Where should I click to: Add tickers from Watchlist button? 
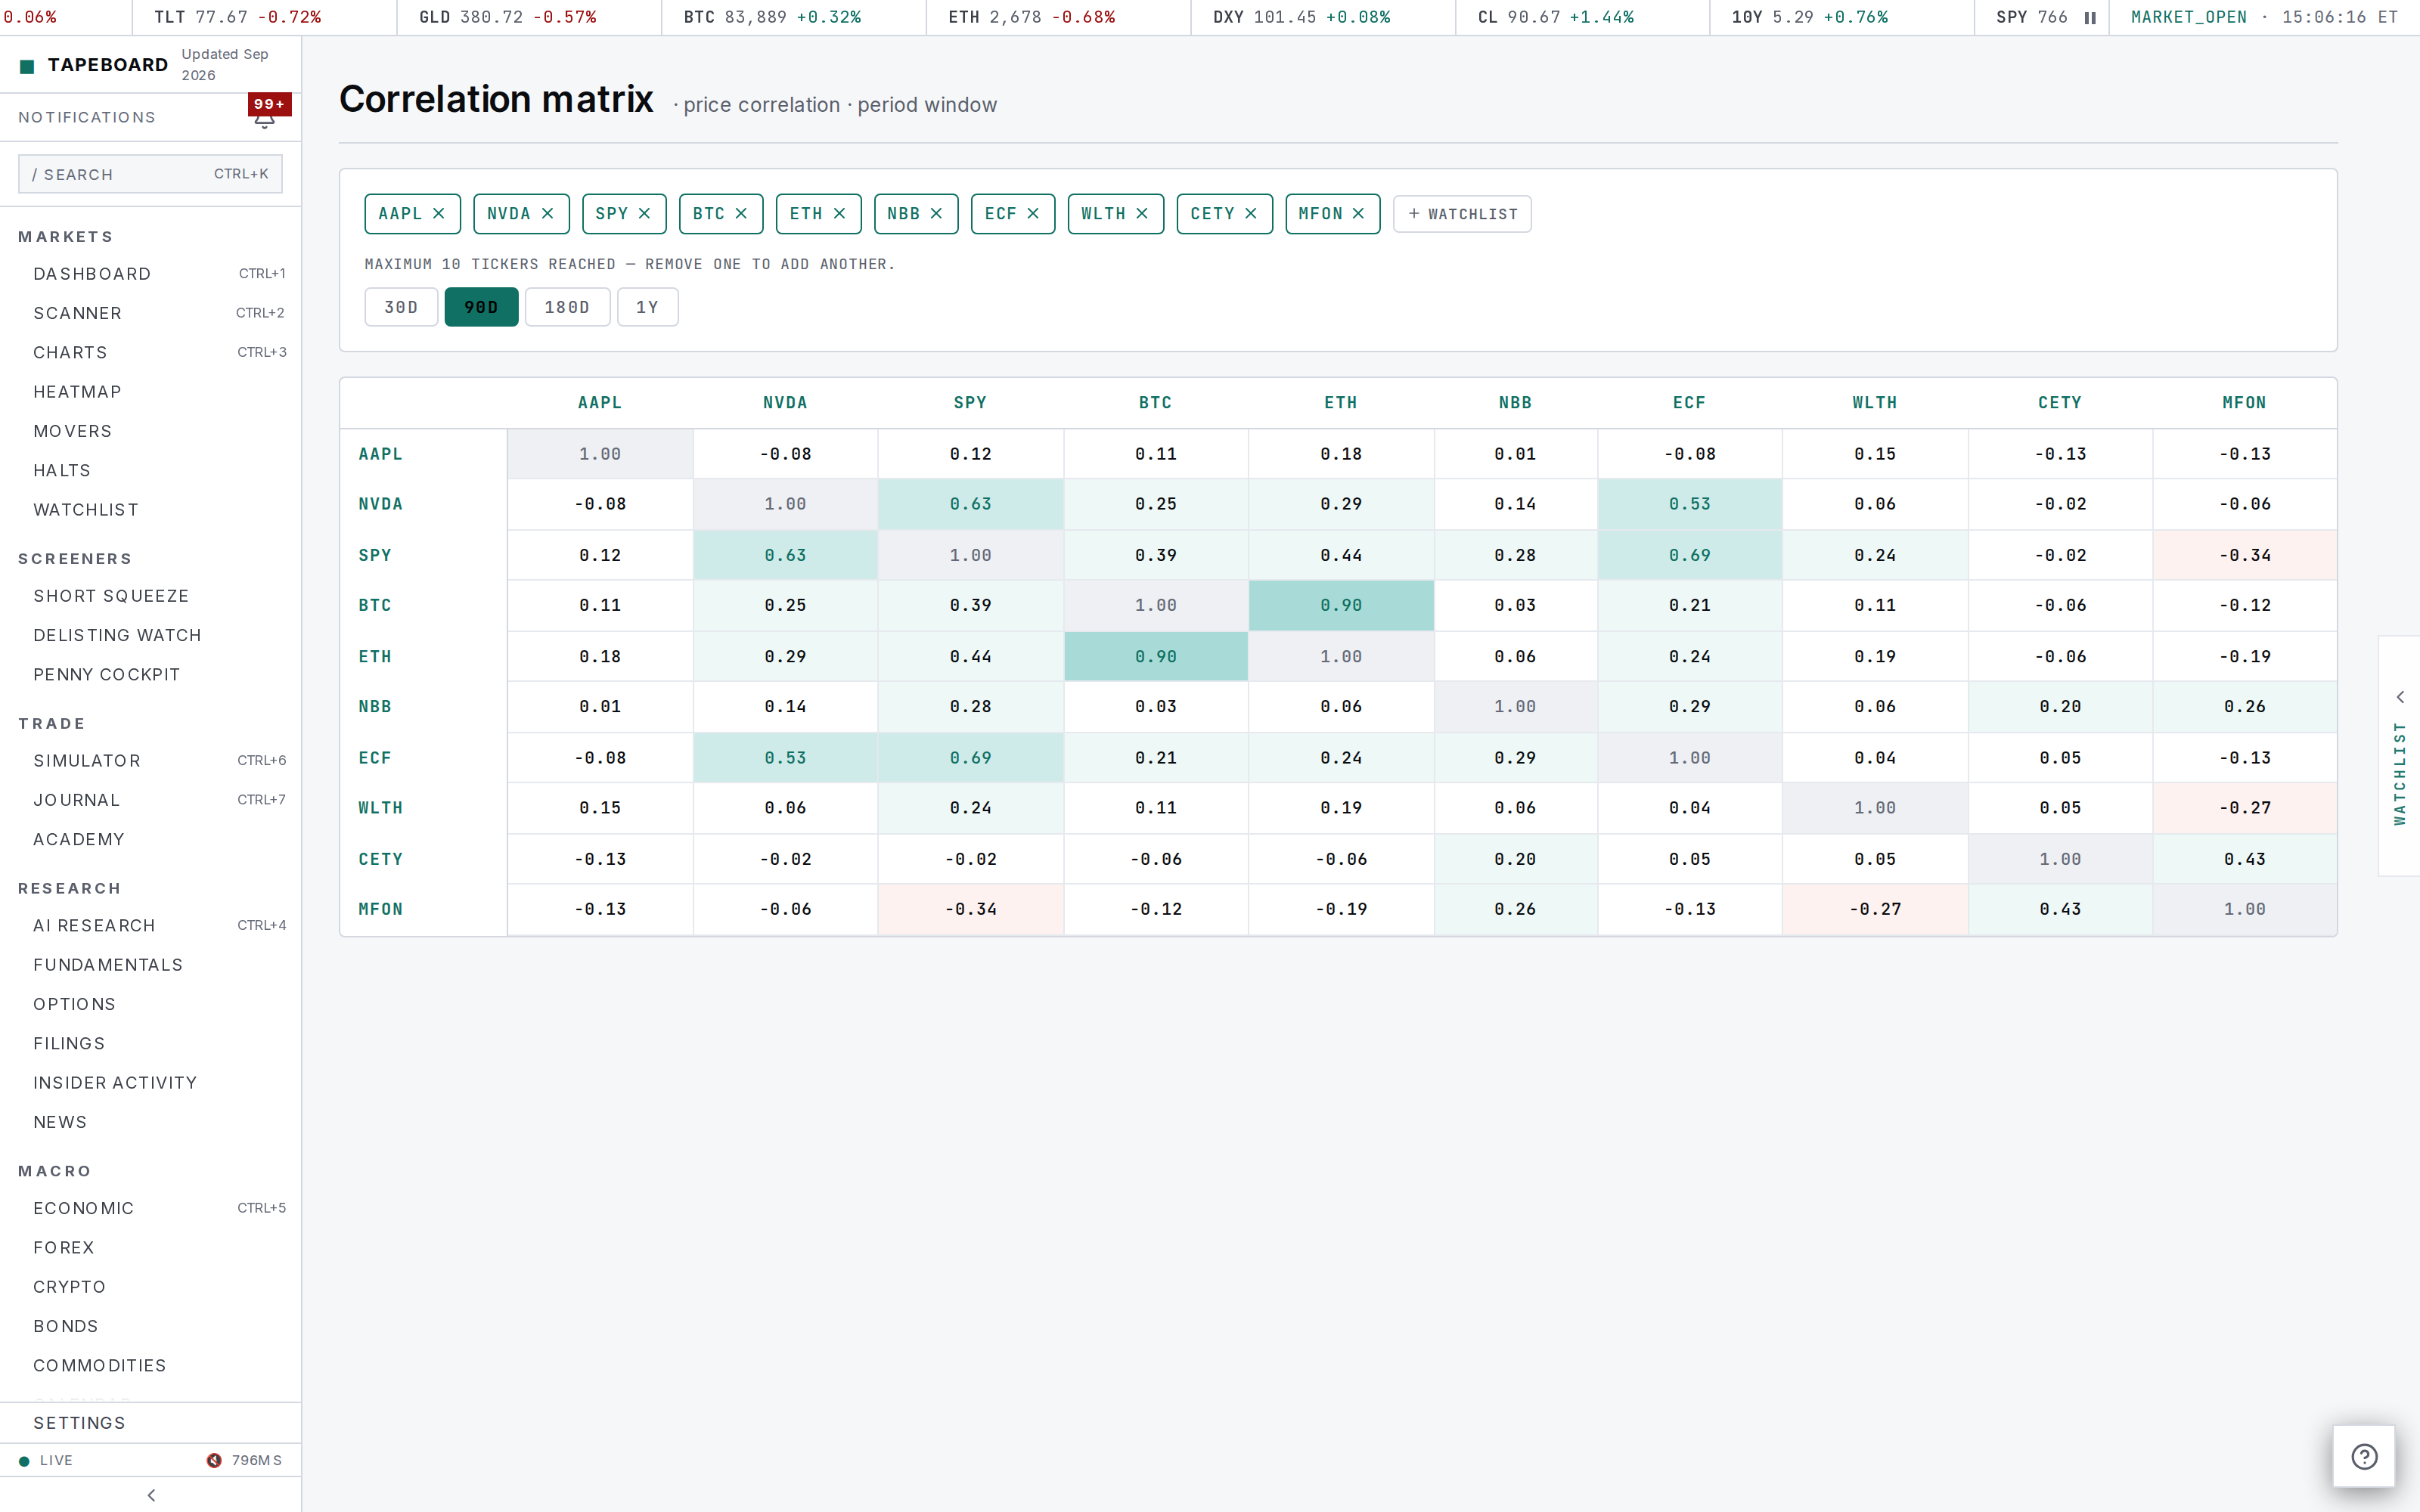1462,214
